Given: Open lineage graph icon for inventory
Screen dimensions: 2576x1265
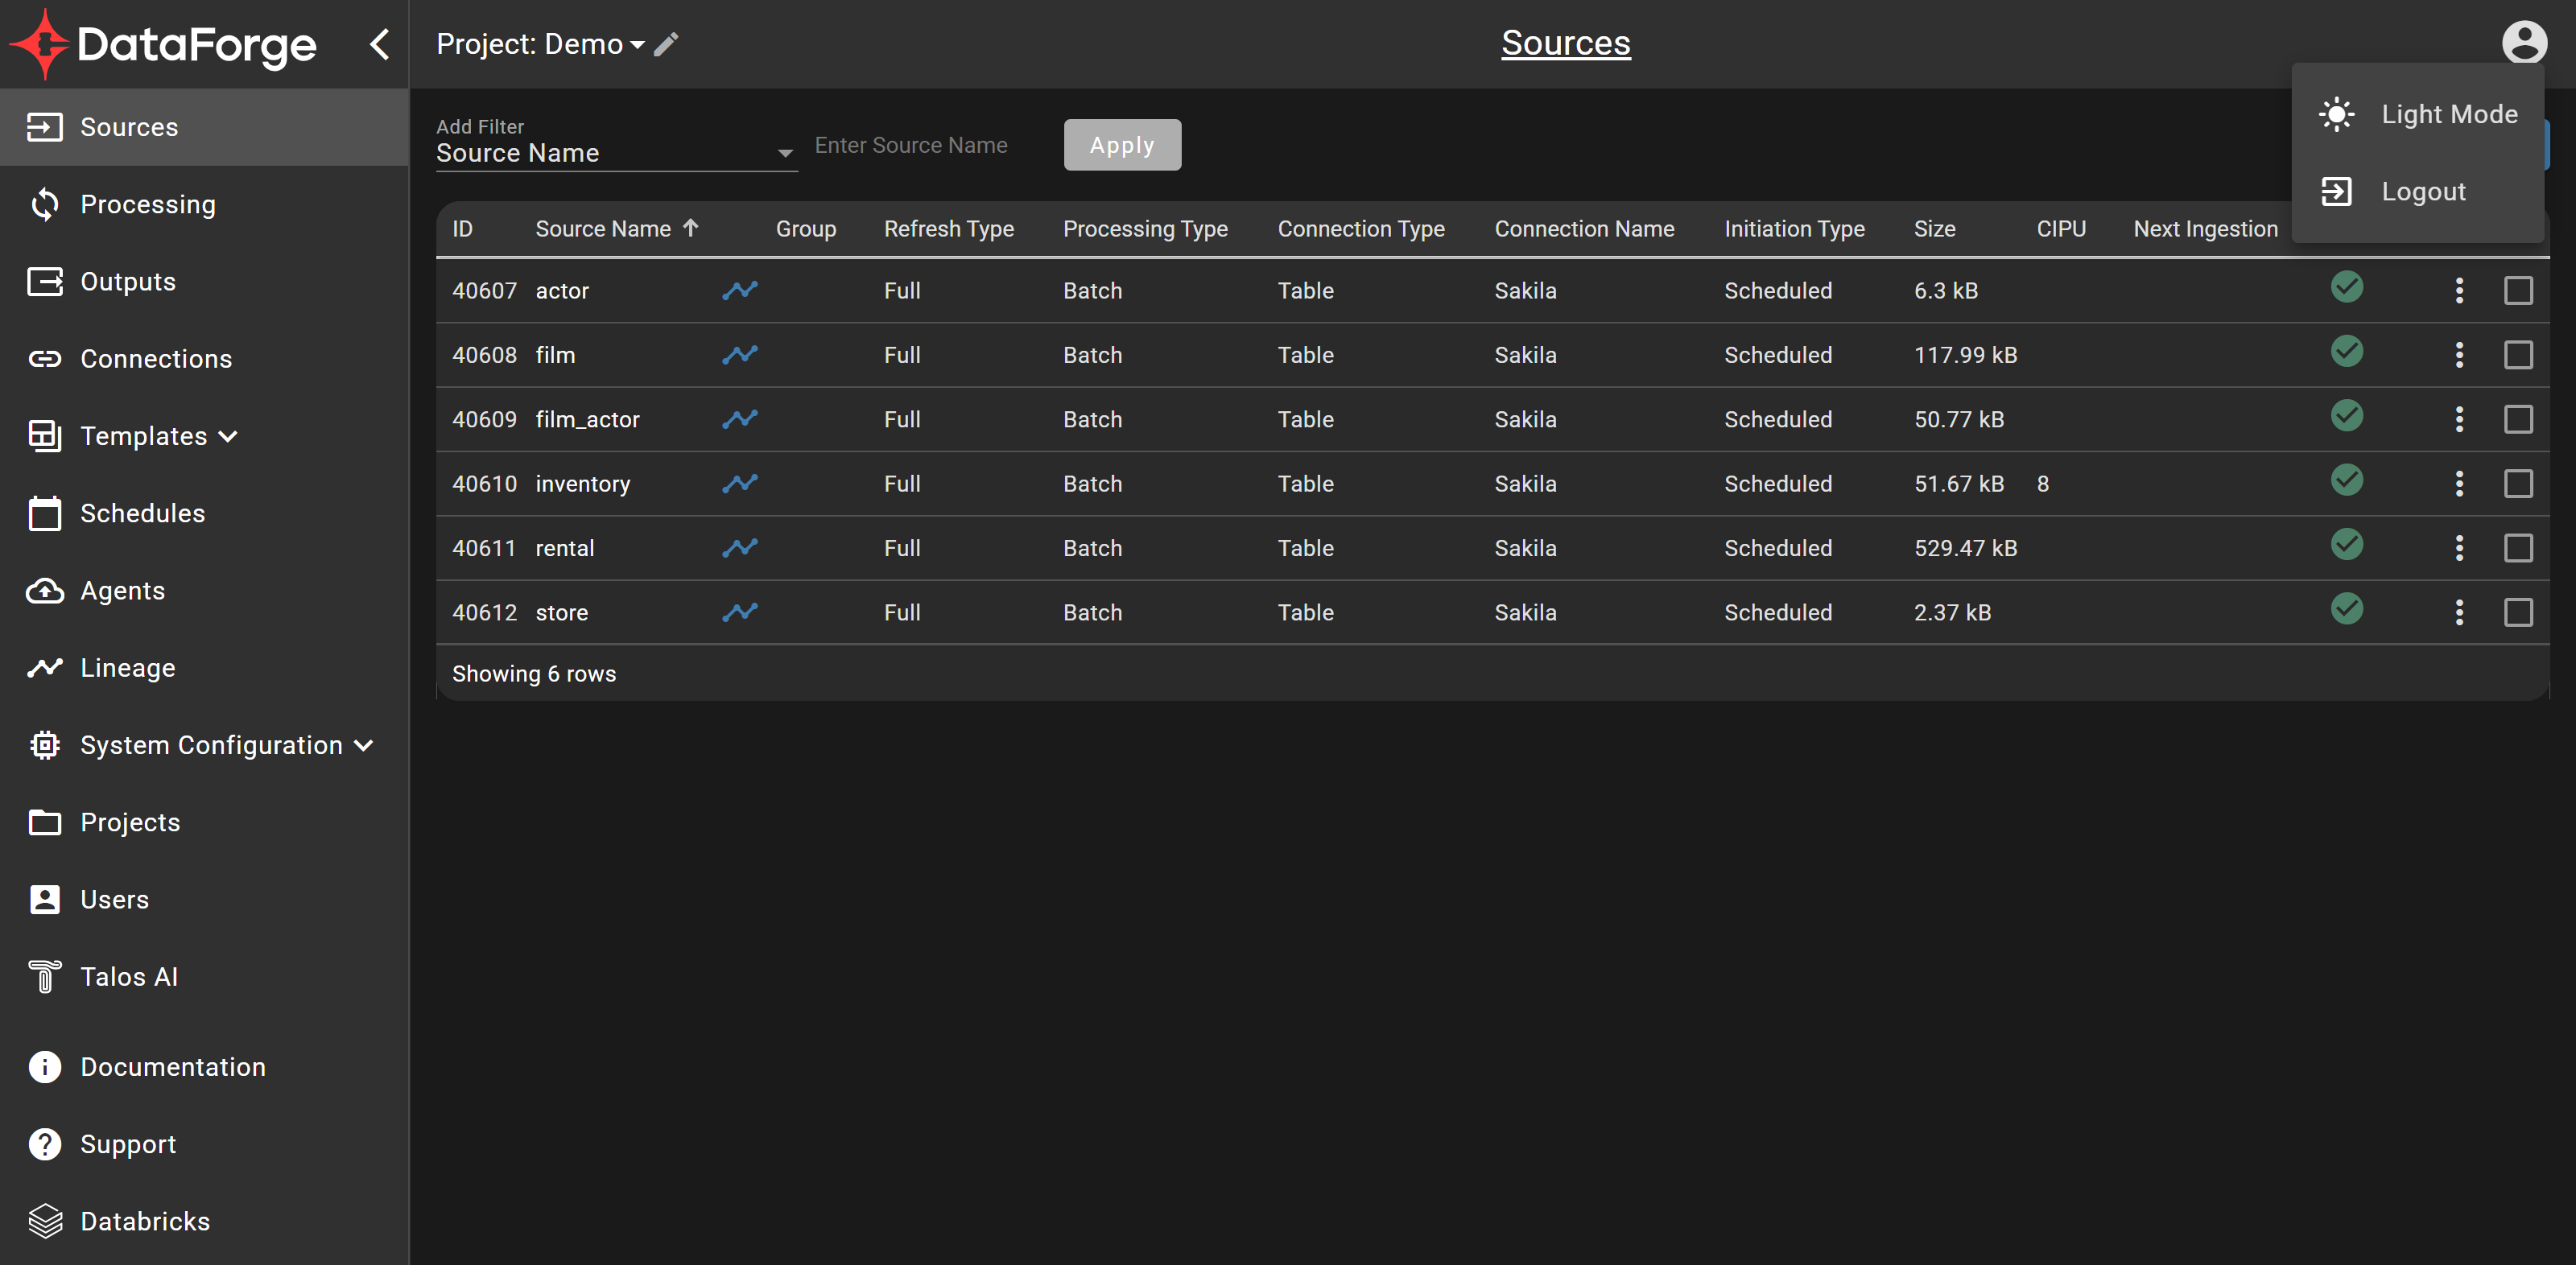Looking at the screenshot, I should (x=740, y=483).
